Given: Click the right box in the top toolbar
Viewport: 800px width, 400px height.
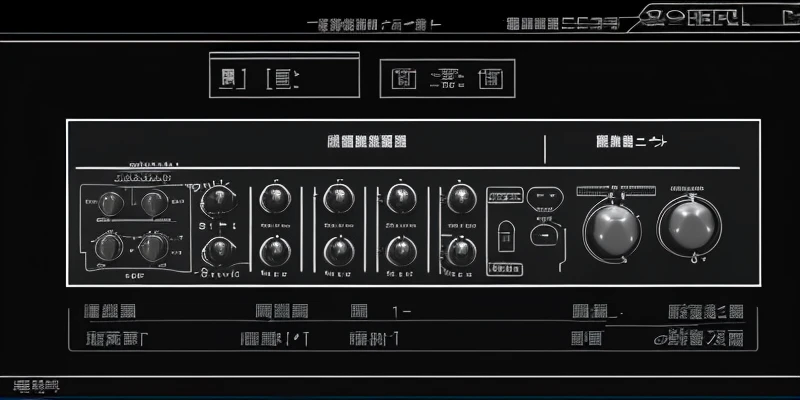Looking at the screenshot, I should tap(448, 78).
